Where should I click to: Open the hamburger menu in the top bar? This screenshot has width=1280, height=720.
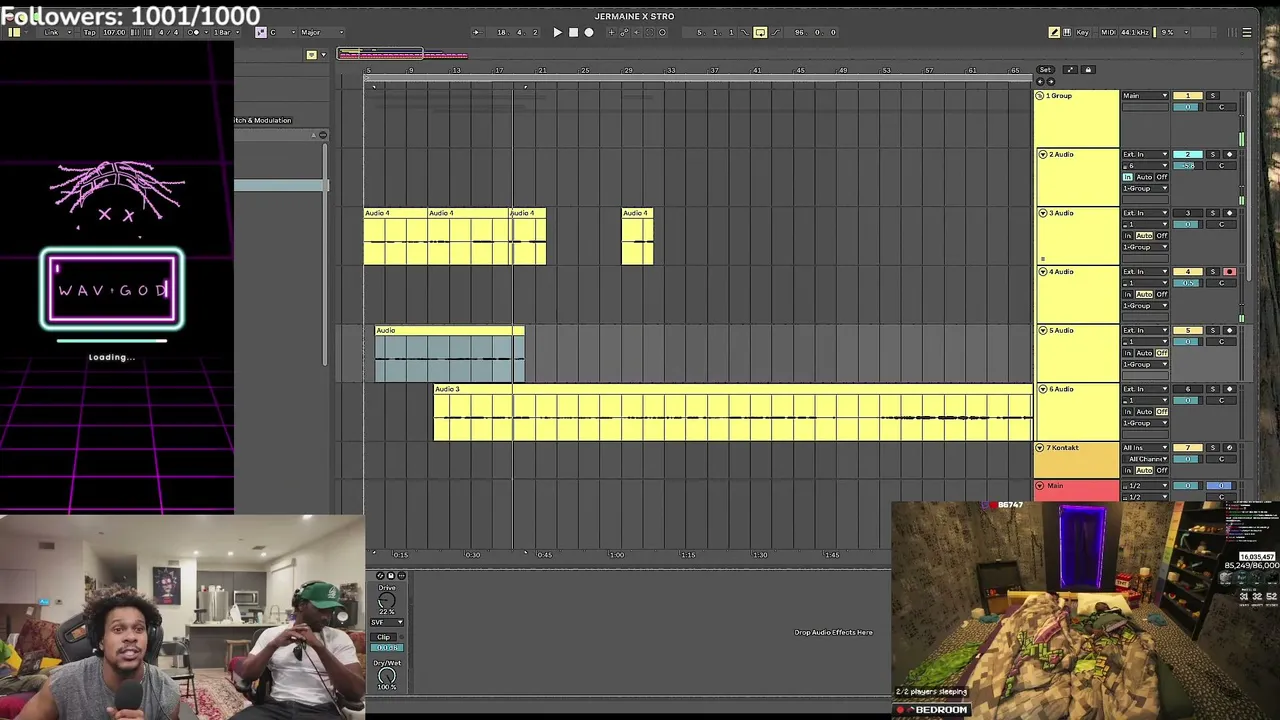(1246, 32)
